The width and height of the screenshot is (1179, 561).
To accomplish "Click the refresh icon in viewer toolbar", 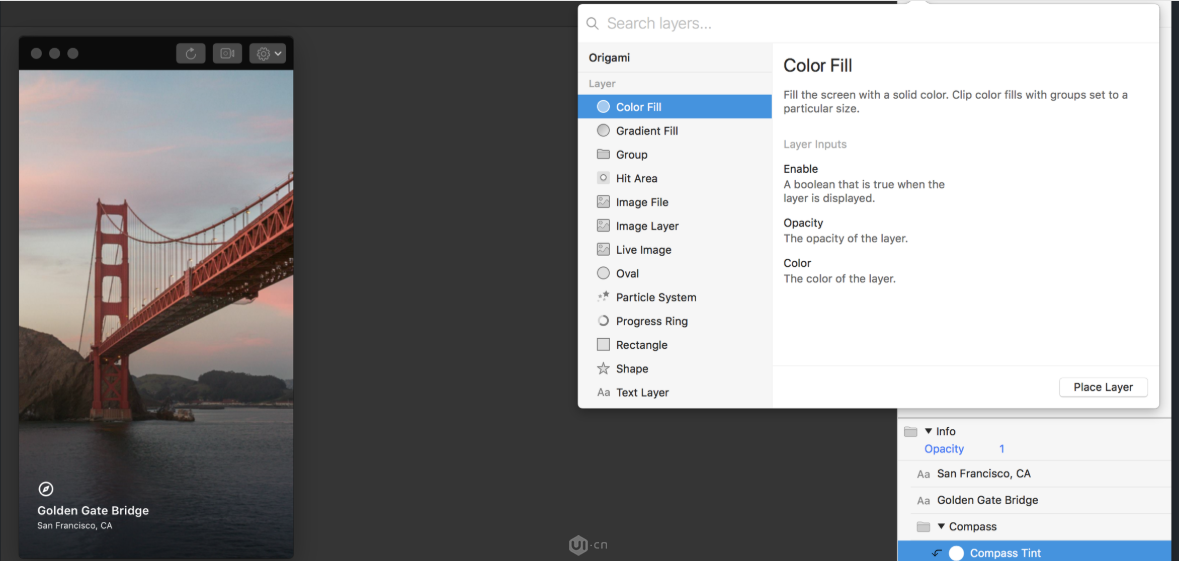I will [191, 53].
